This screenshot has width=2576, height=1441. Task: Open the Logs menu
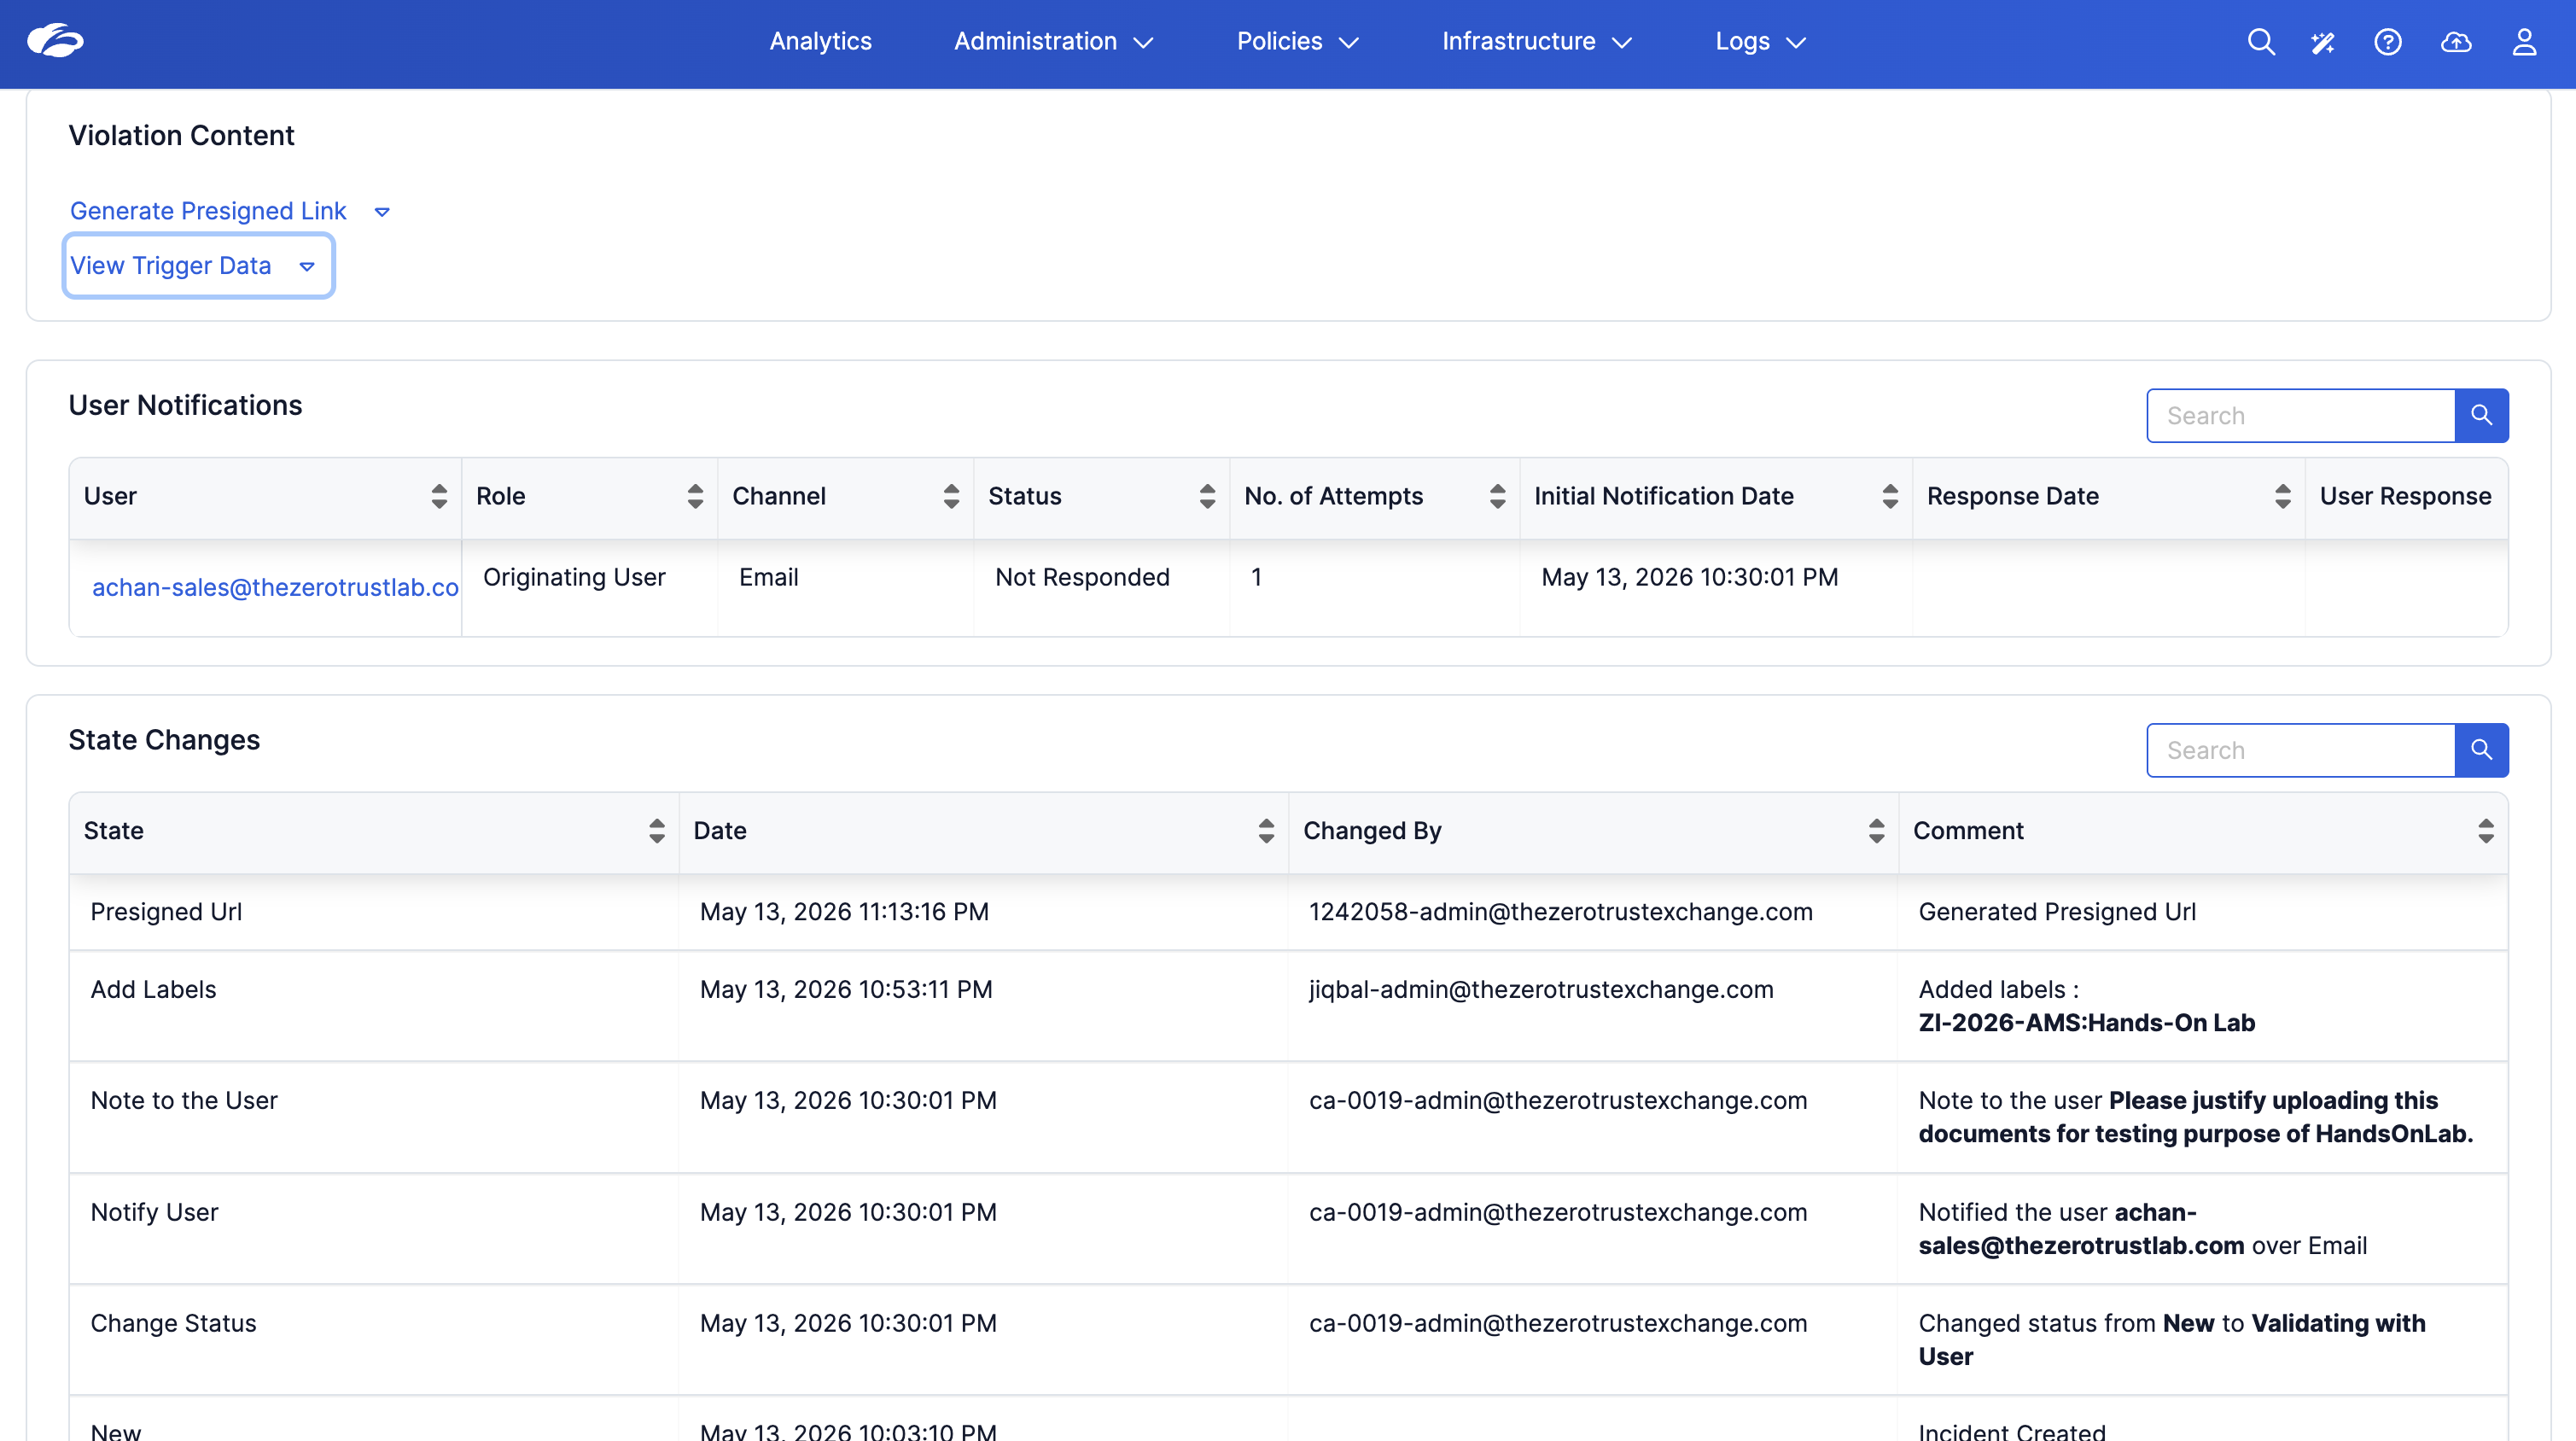tap(1760, 41)
